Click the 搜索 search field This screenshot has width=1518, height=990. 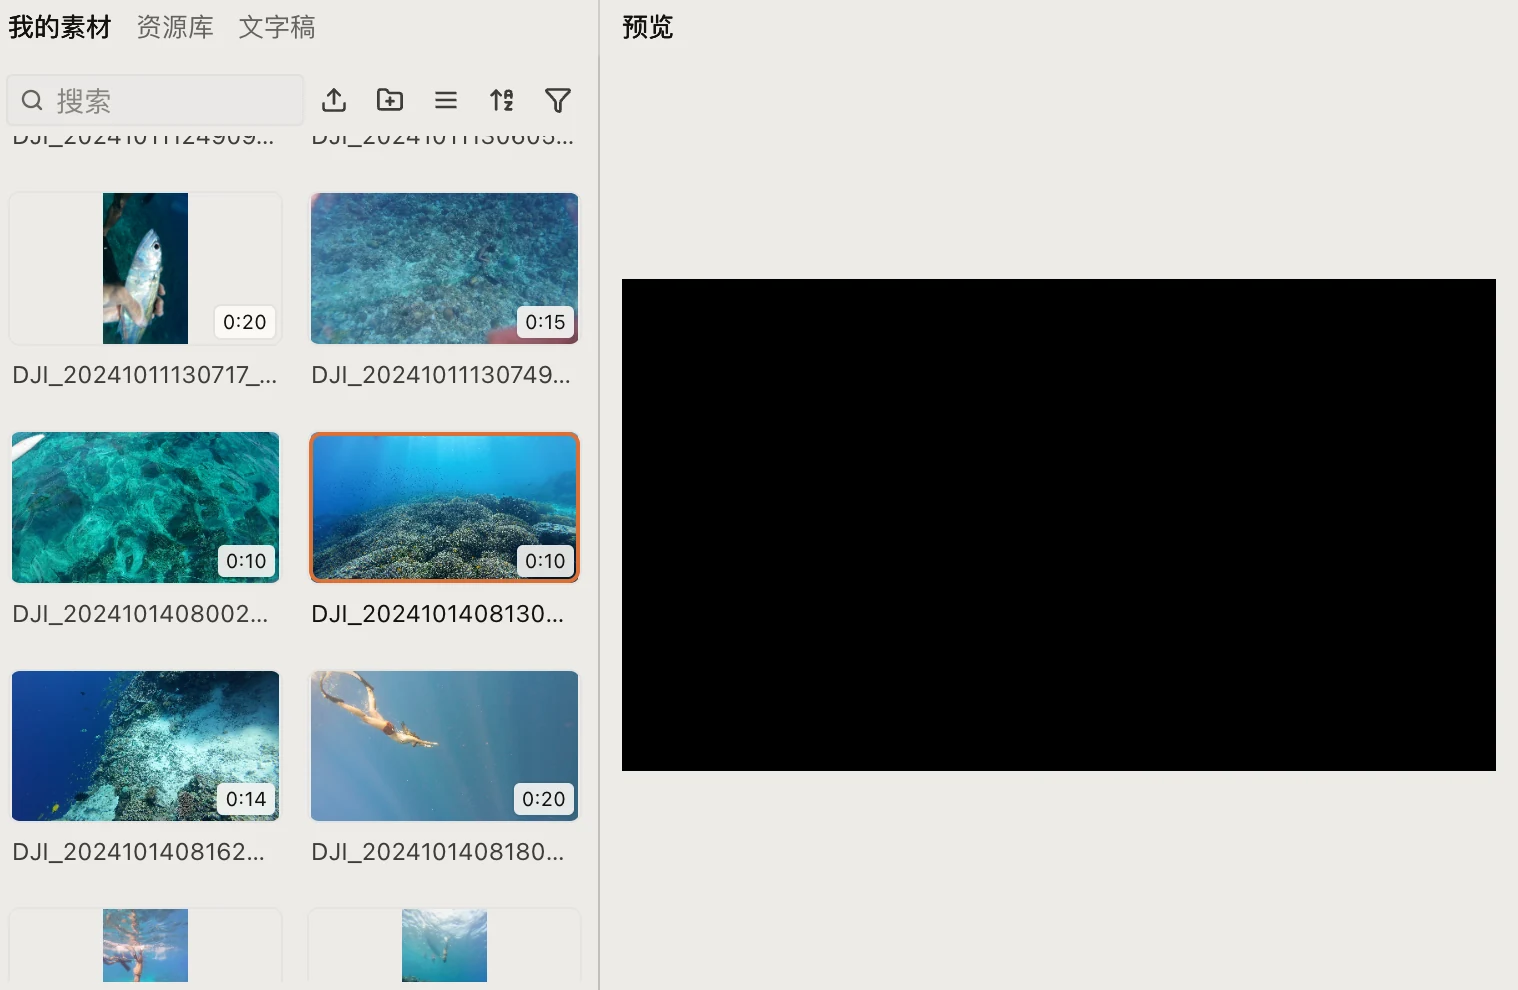(155, 100)
